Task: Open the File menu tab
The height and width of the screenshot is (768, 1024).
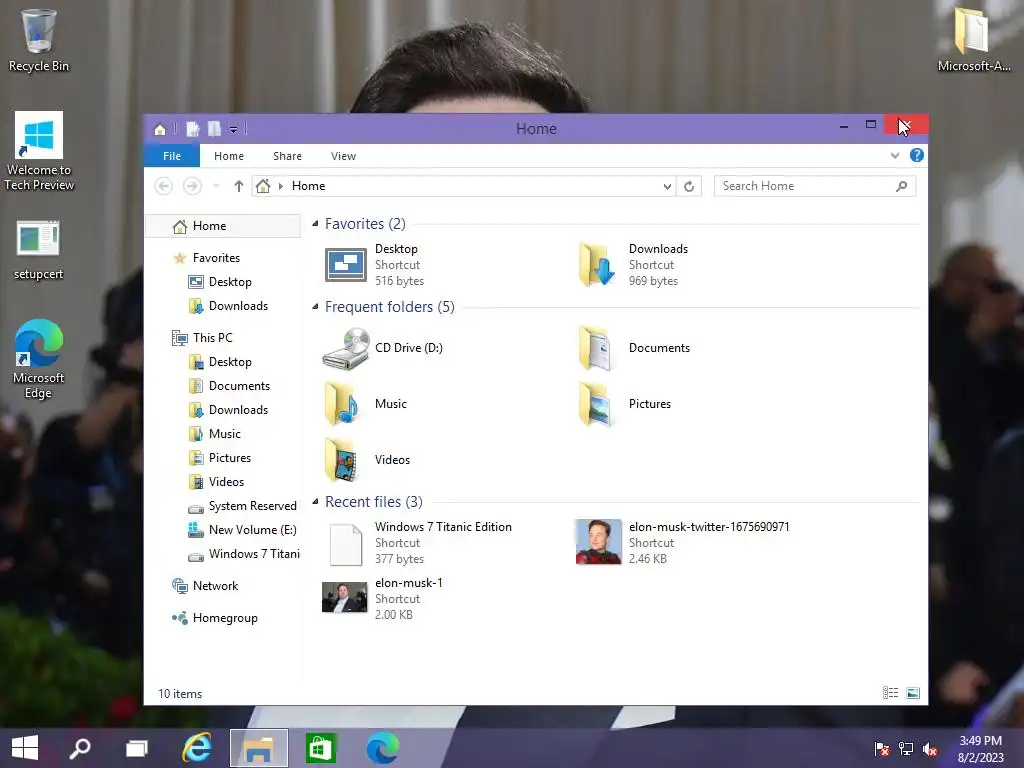Action: click(x=172, y=156)
